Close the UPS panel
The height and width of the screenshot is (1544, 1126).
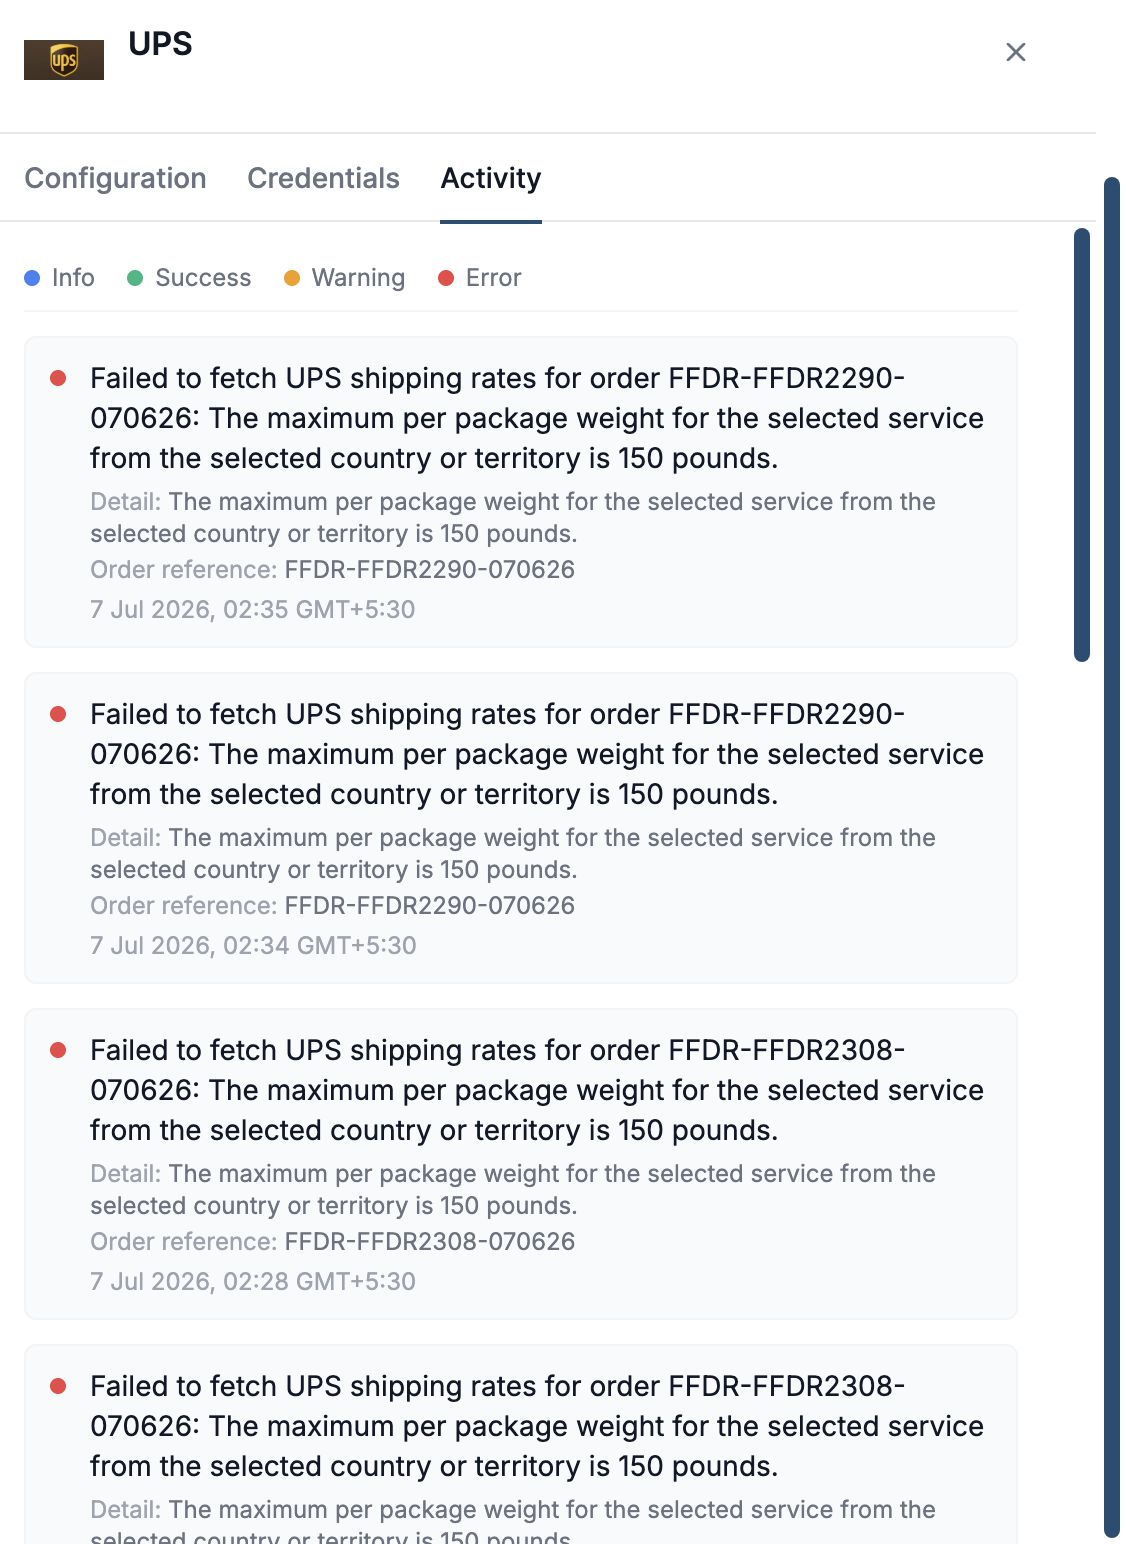pyautogui.click(x=1016, y=52)
